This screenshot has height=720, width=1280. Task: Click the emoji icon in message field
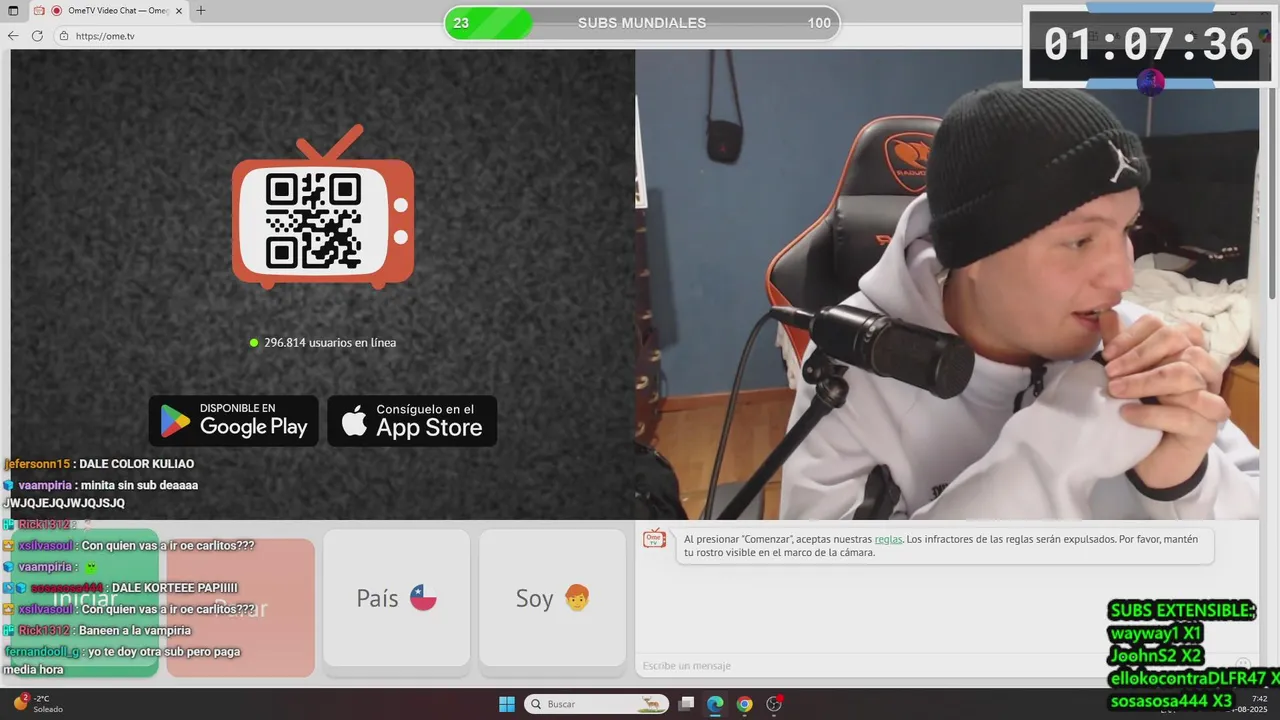pyautogui.click(x=1243, y=665)
